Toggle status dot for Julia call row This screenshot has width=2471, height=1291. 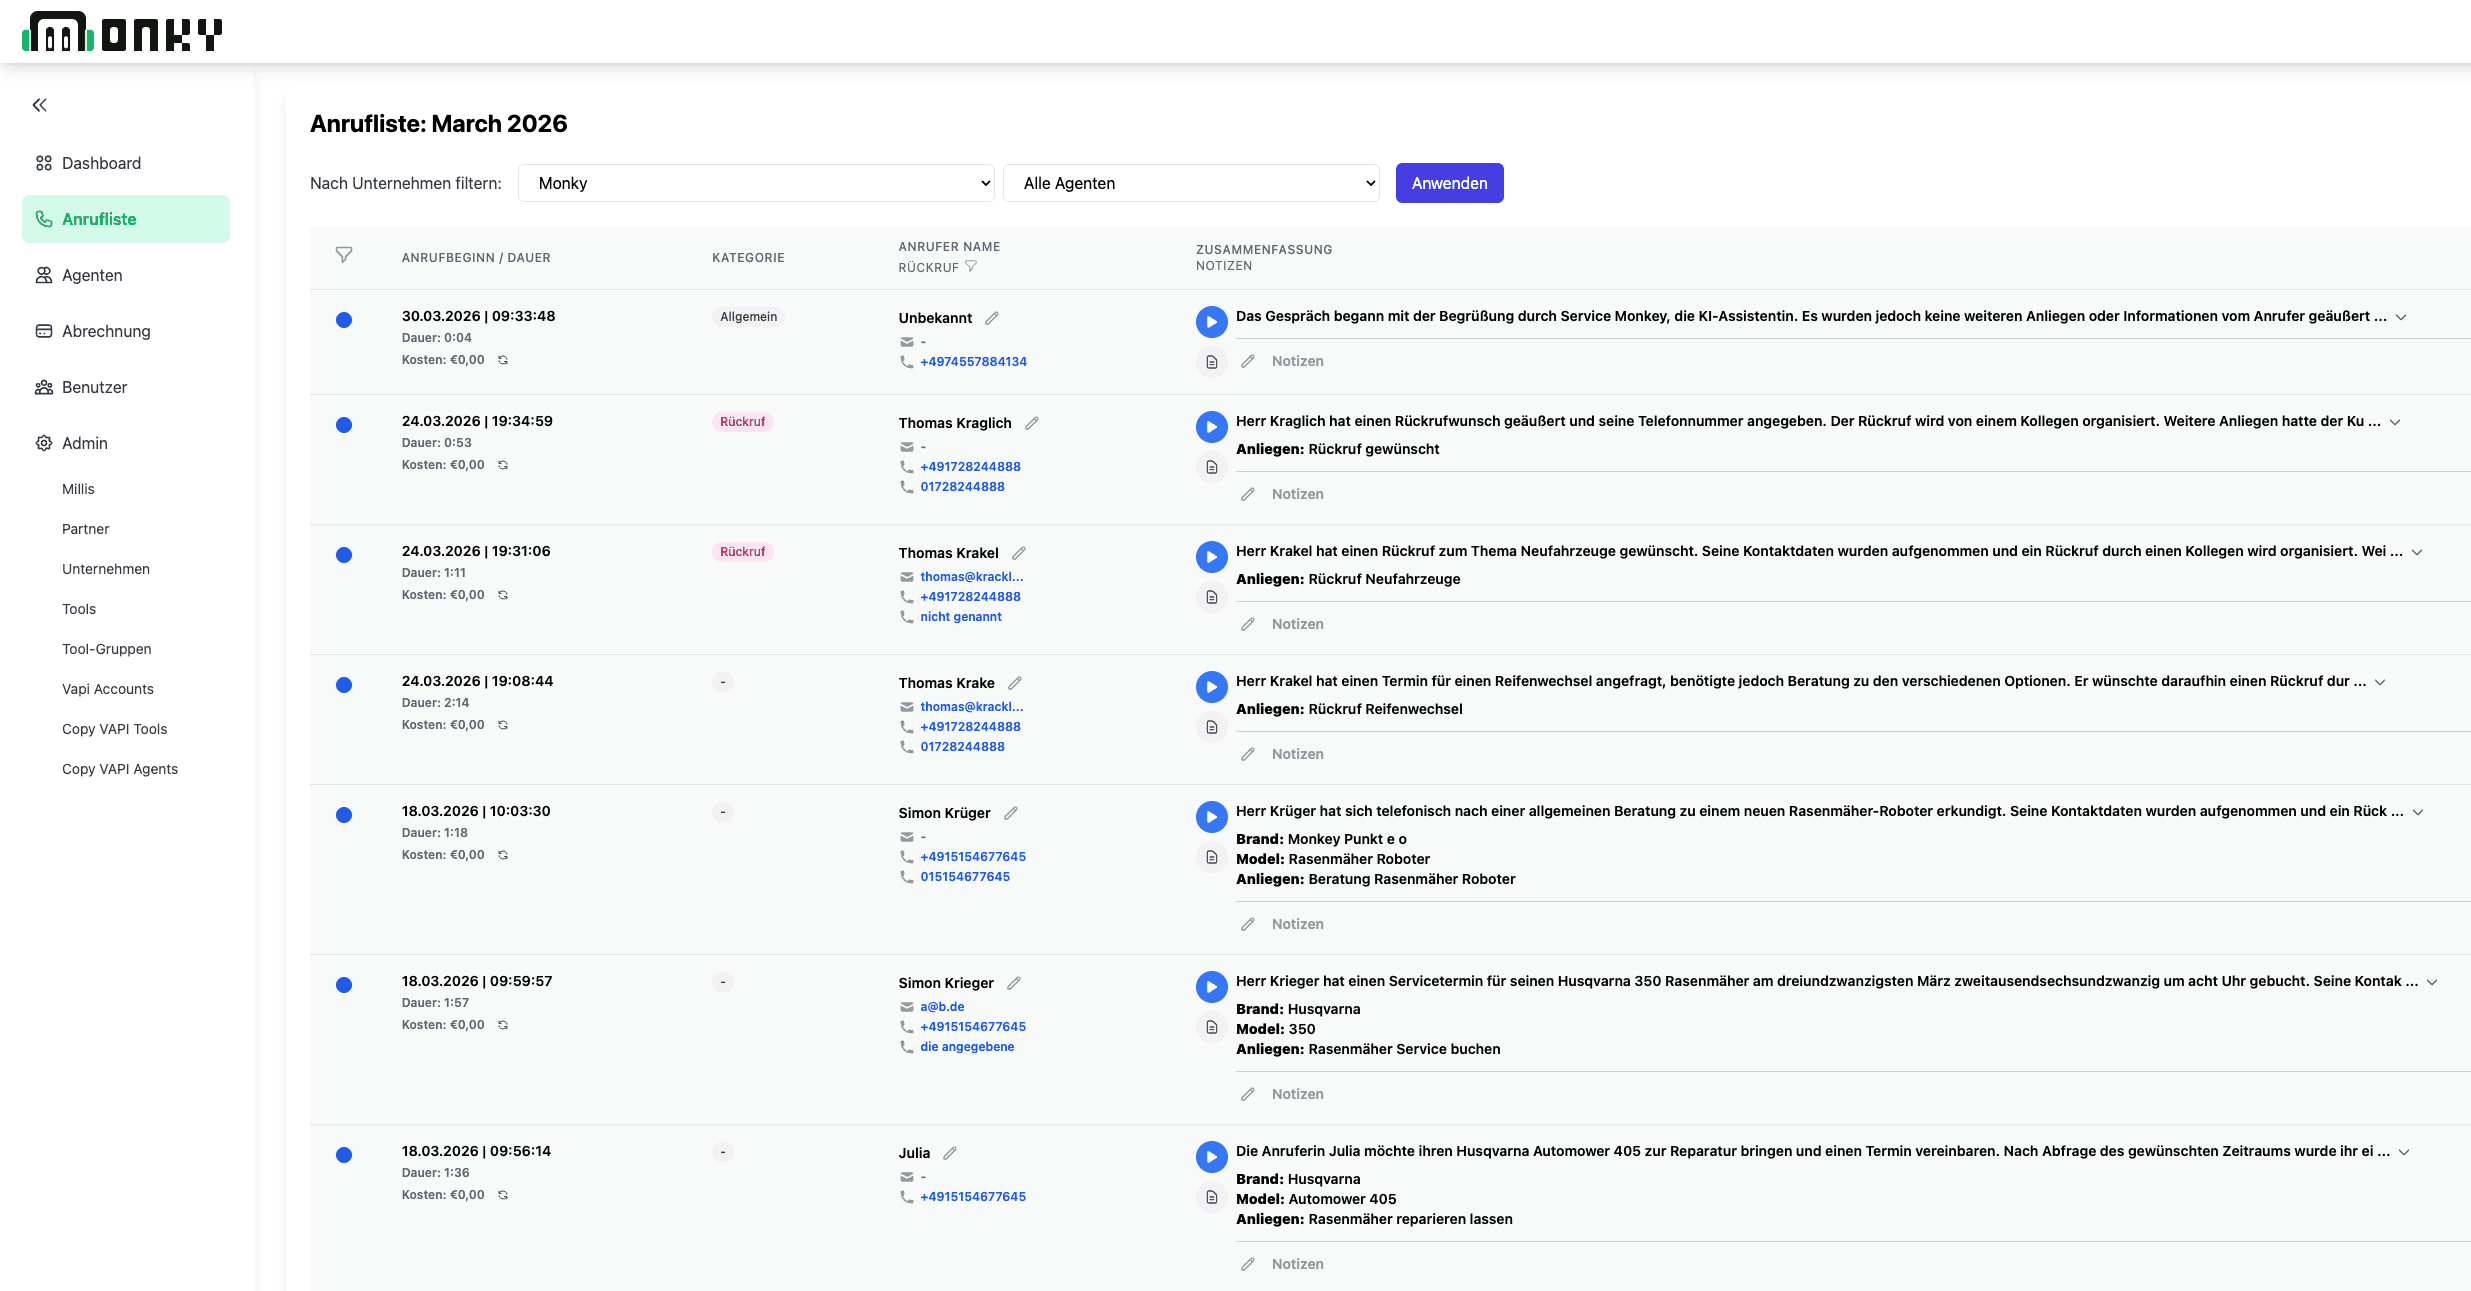click(344, 1155)
